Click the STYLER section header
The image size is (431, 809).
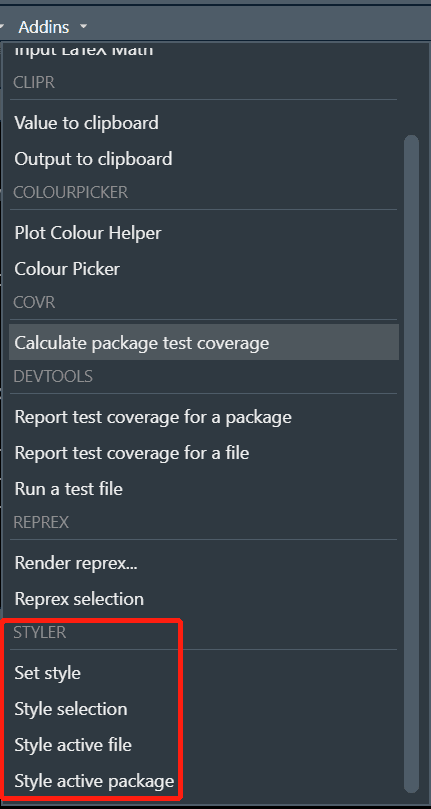[x=40, y=632]
